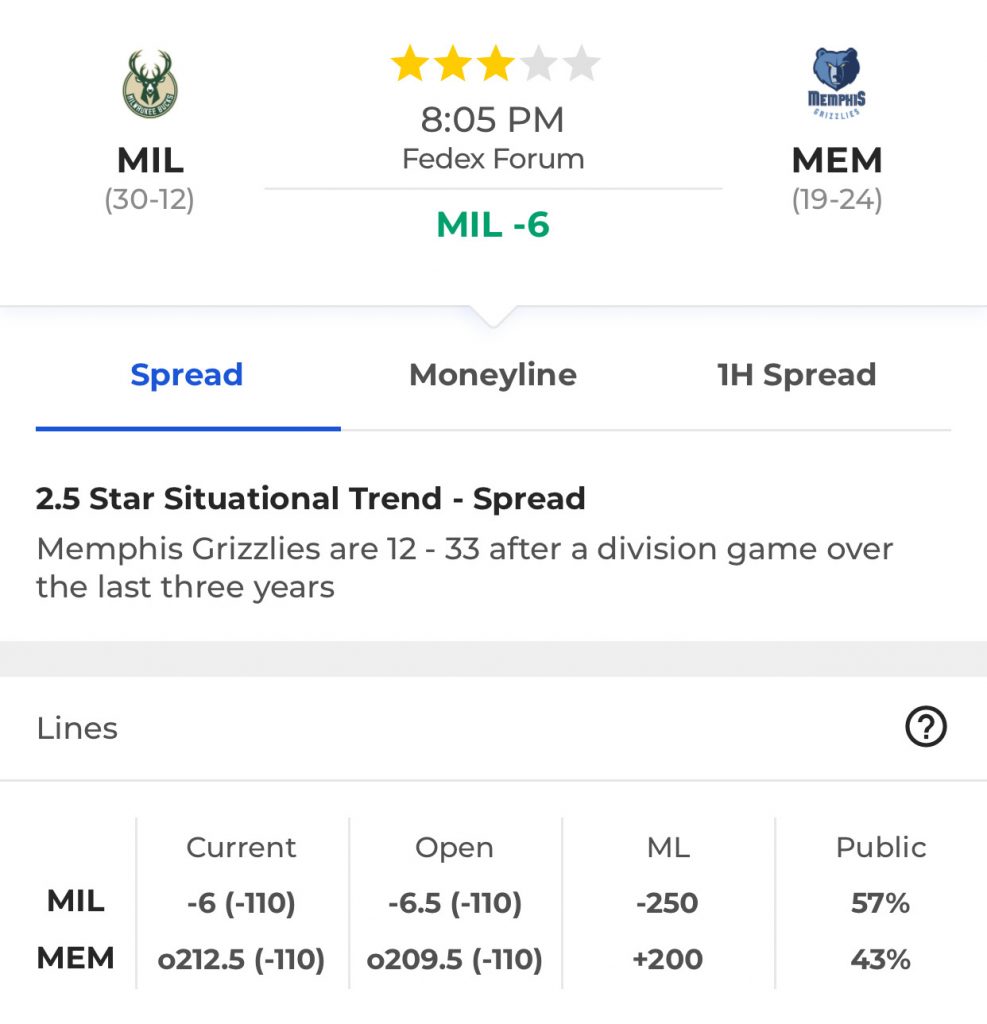Image resolution: width=987 pixels, height=1024 pixels.
Task: Tap the third gold rating star
Action: tap(496, 63)
